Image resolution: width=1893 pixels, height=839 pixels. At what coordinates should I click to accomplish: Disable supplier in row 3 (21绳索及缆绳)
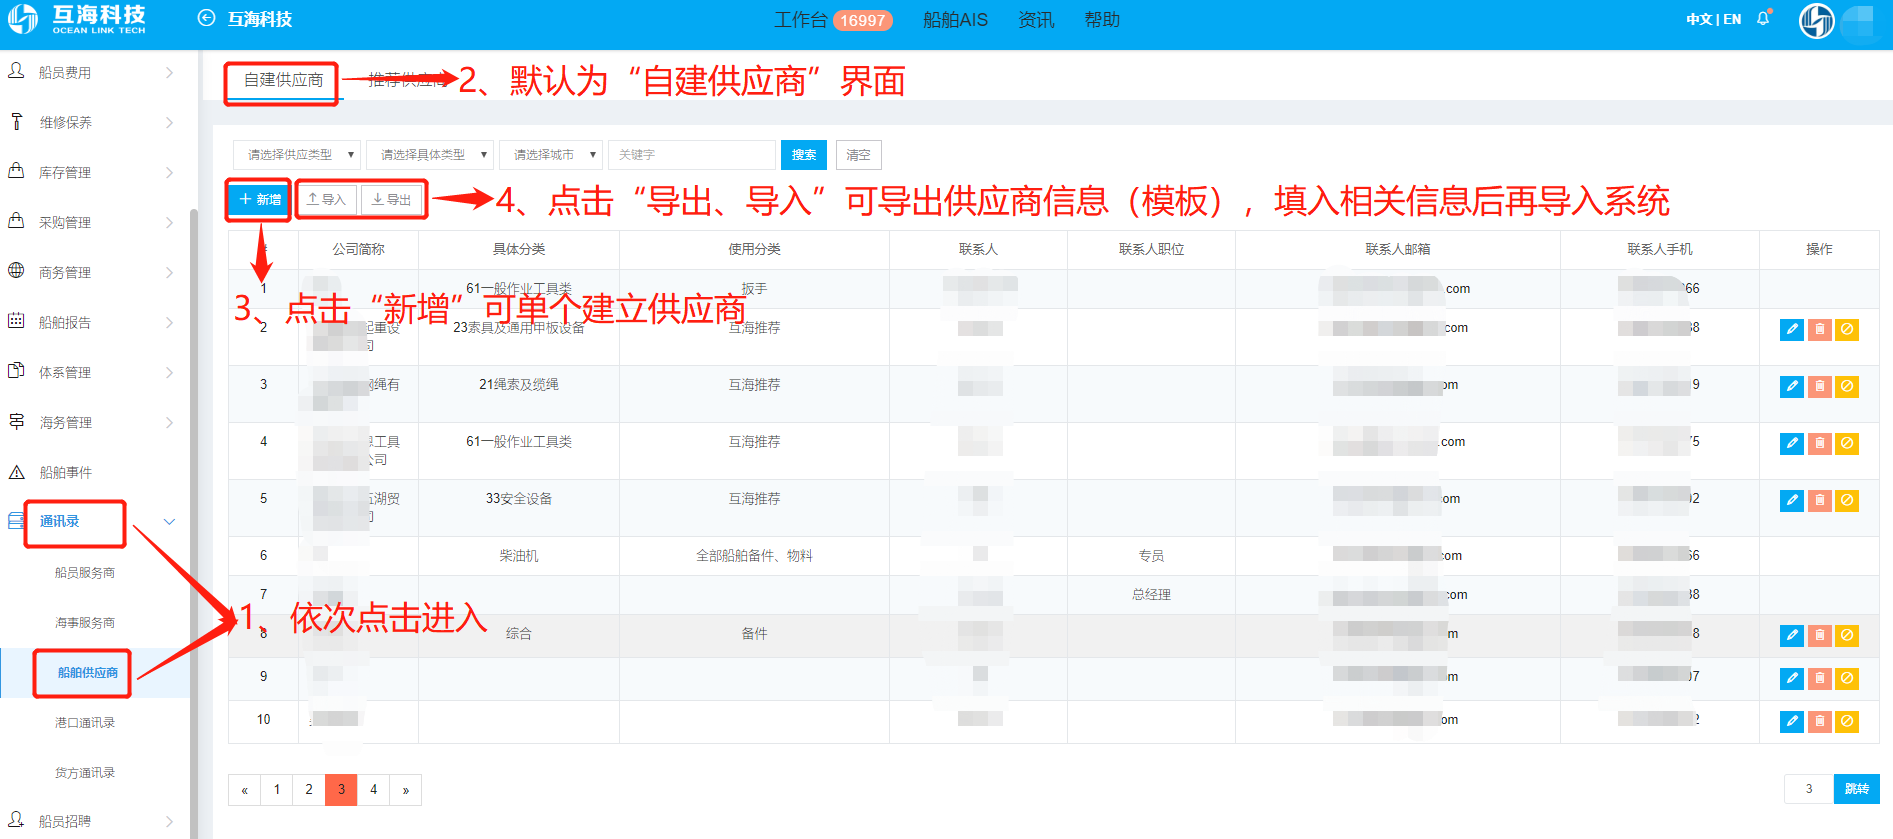[1847, 386]
